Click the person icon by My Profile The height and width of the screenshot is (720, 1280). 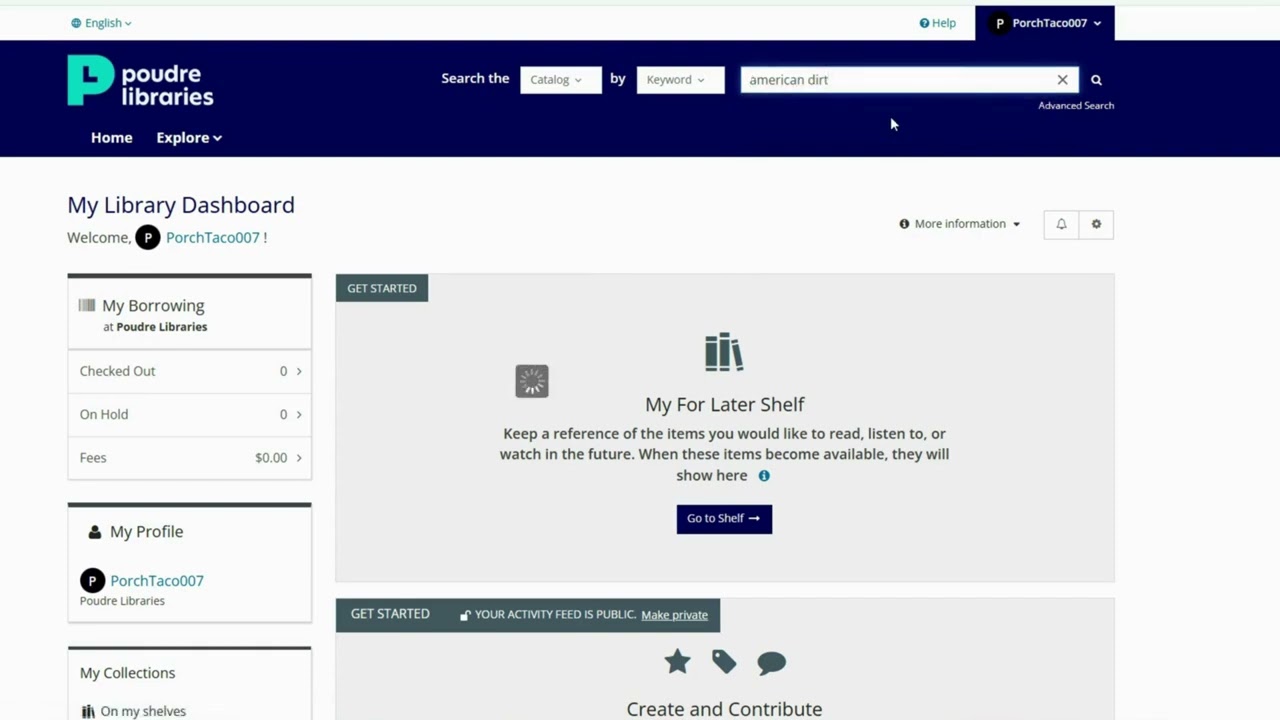pyautogui.click(x=94, y=532)
